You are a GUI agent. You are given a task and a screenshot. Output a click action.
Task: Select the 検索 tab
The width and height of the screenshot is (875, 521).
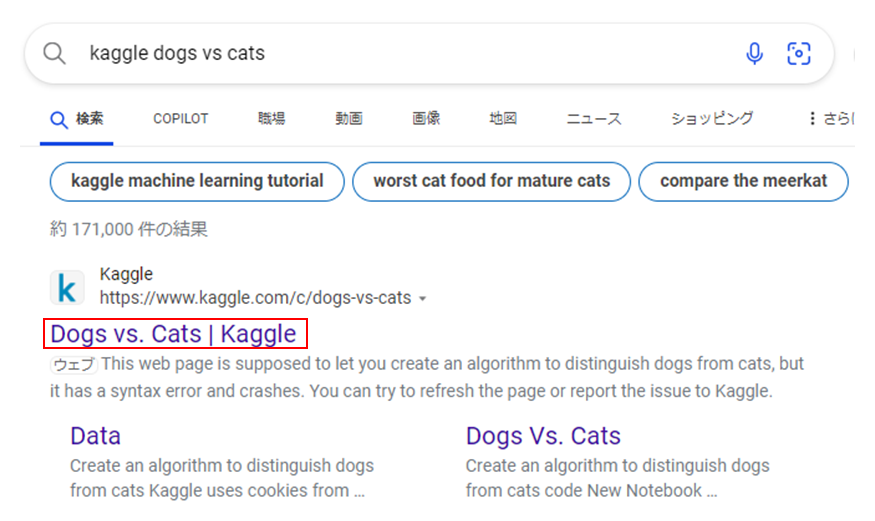click(76, 119)
